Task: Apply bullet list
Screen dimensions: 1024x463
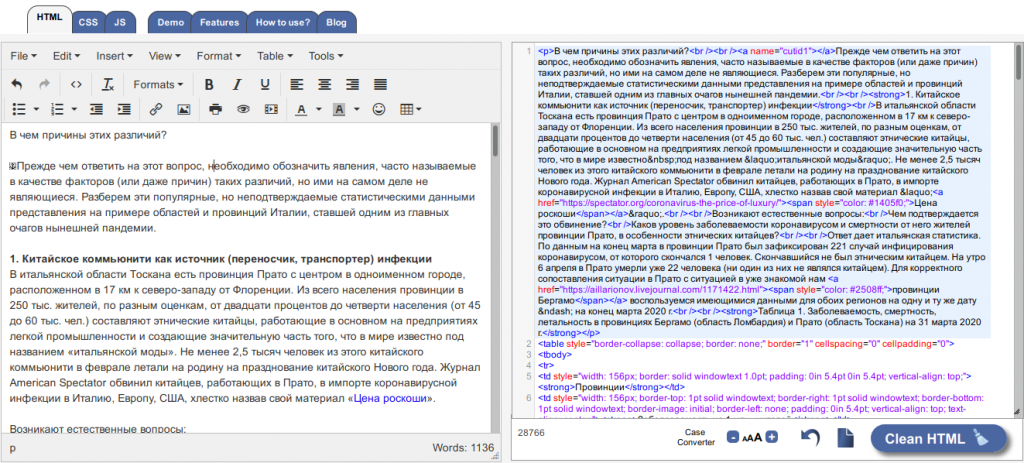Action: pyautogui.click(x=19, y=109)
